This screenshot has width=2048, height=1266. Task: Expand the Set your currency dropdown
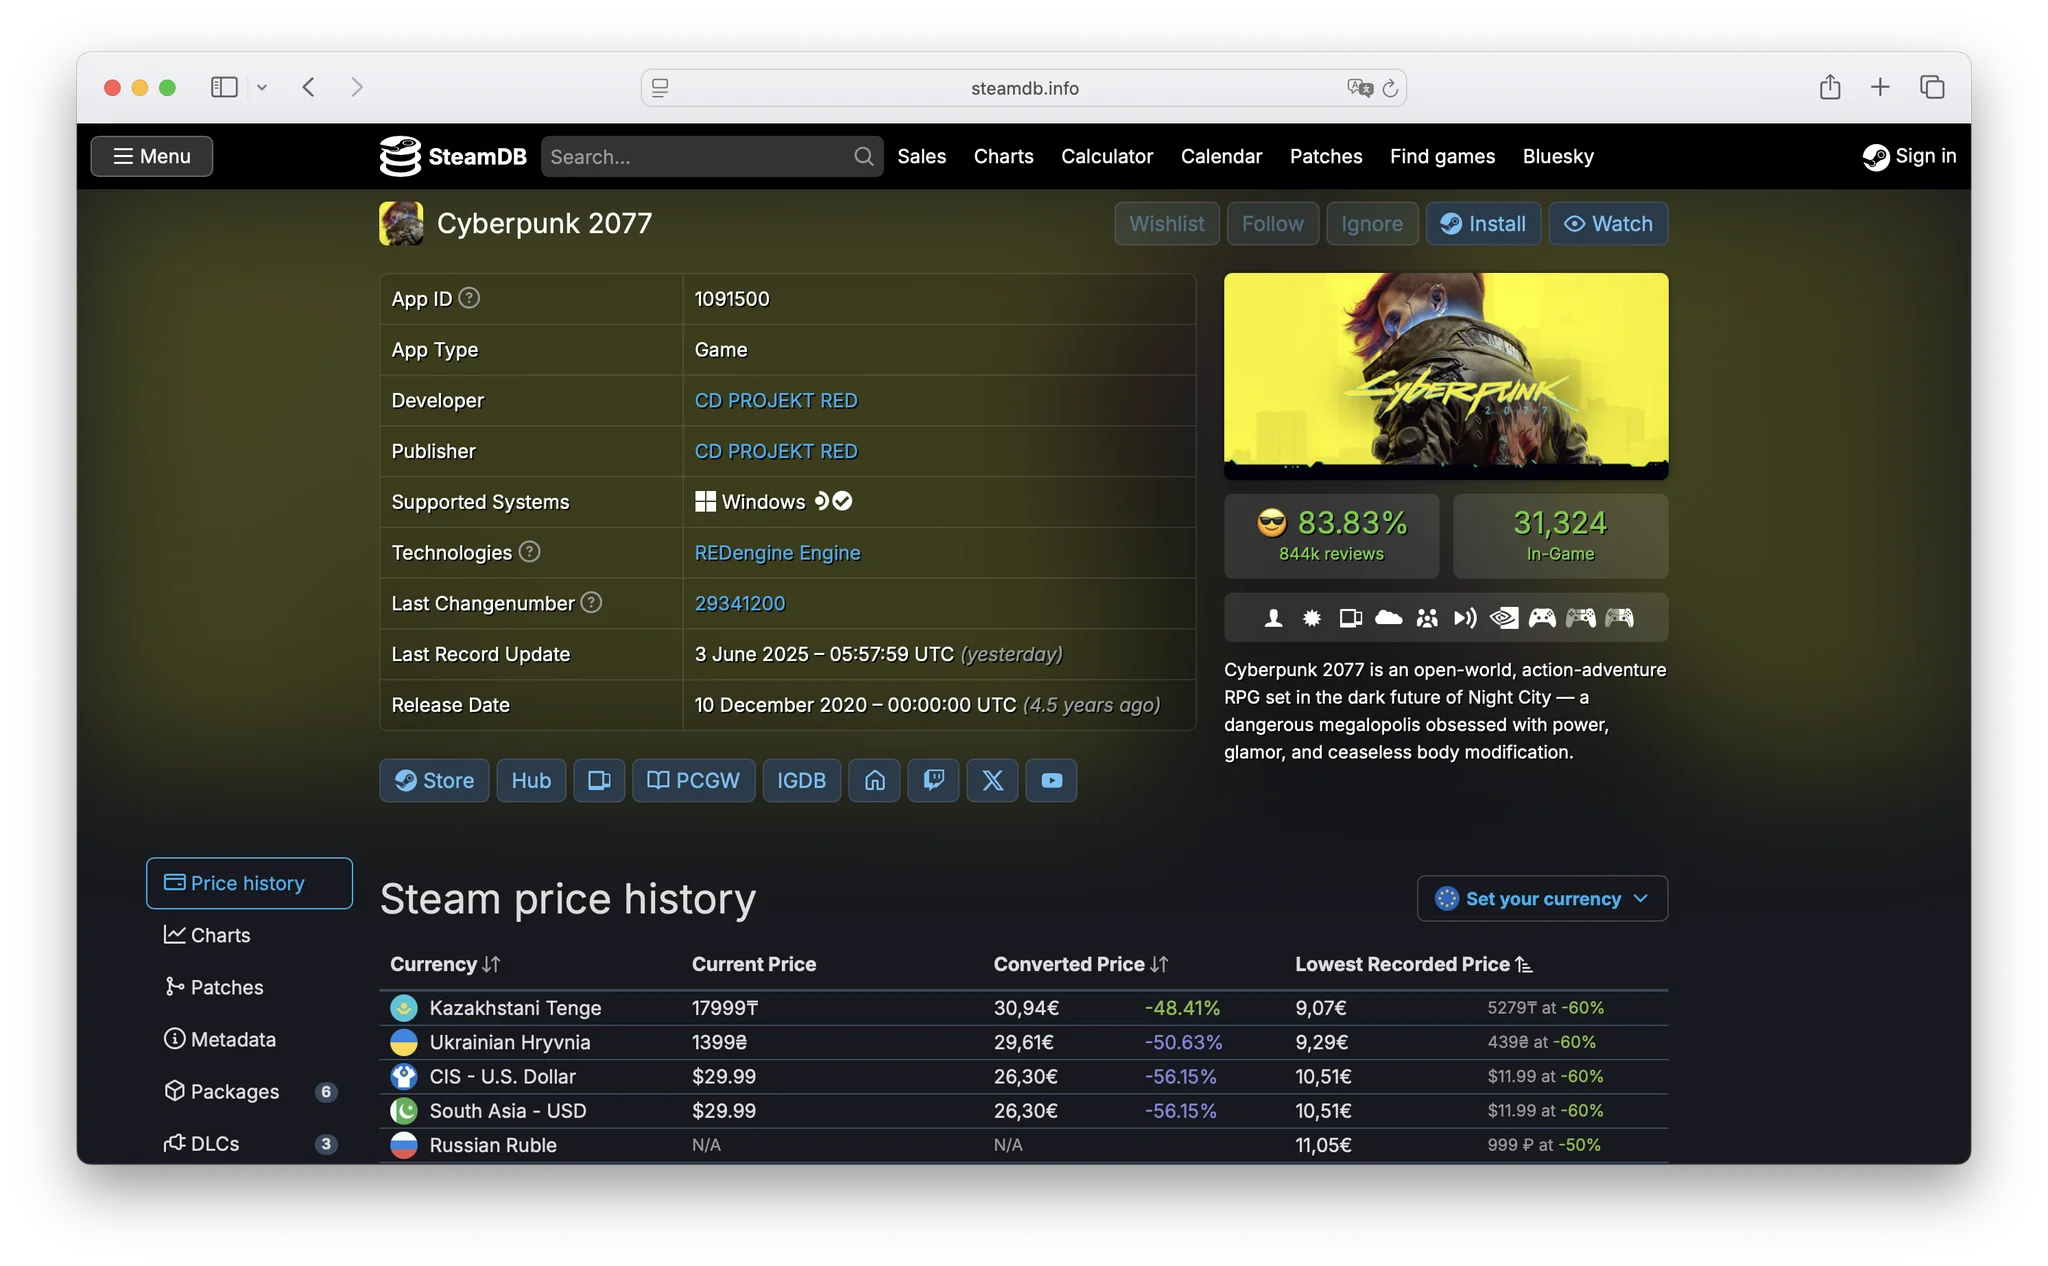1541,898
